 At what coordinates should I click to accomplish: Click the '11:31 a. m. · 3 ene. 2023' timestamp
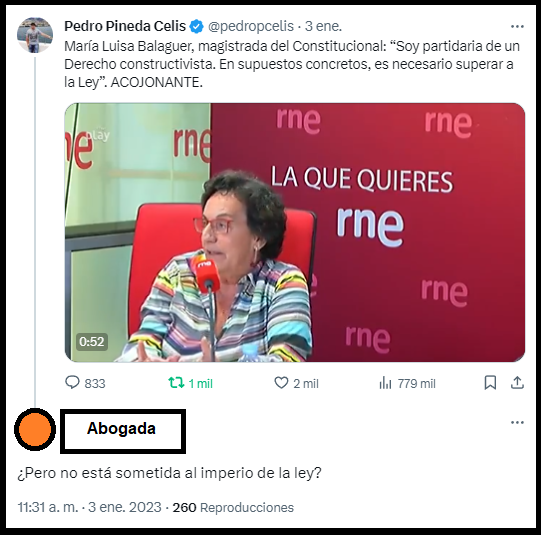point(89,507)
